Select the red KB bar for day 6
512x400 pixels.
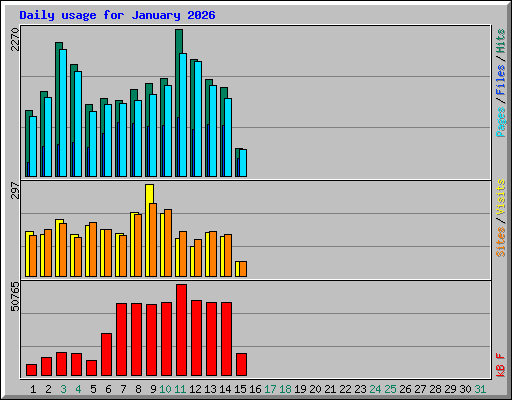pos(107,355)
